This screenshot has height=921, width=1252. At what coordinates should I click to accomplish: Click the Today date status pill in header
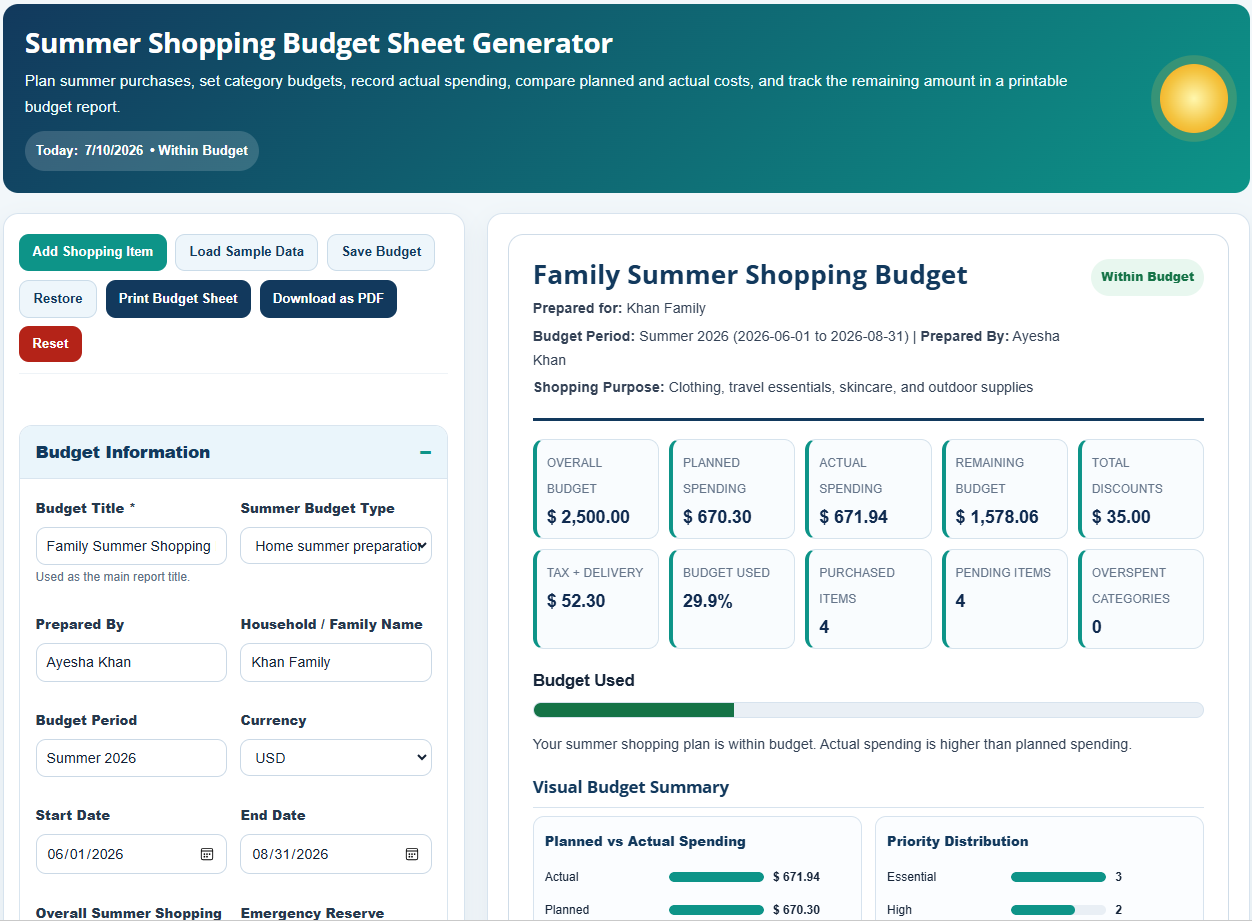(142, 151)
